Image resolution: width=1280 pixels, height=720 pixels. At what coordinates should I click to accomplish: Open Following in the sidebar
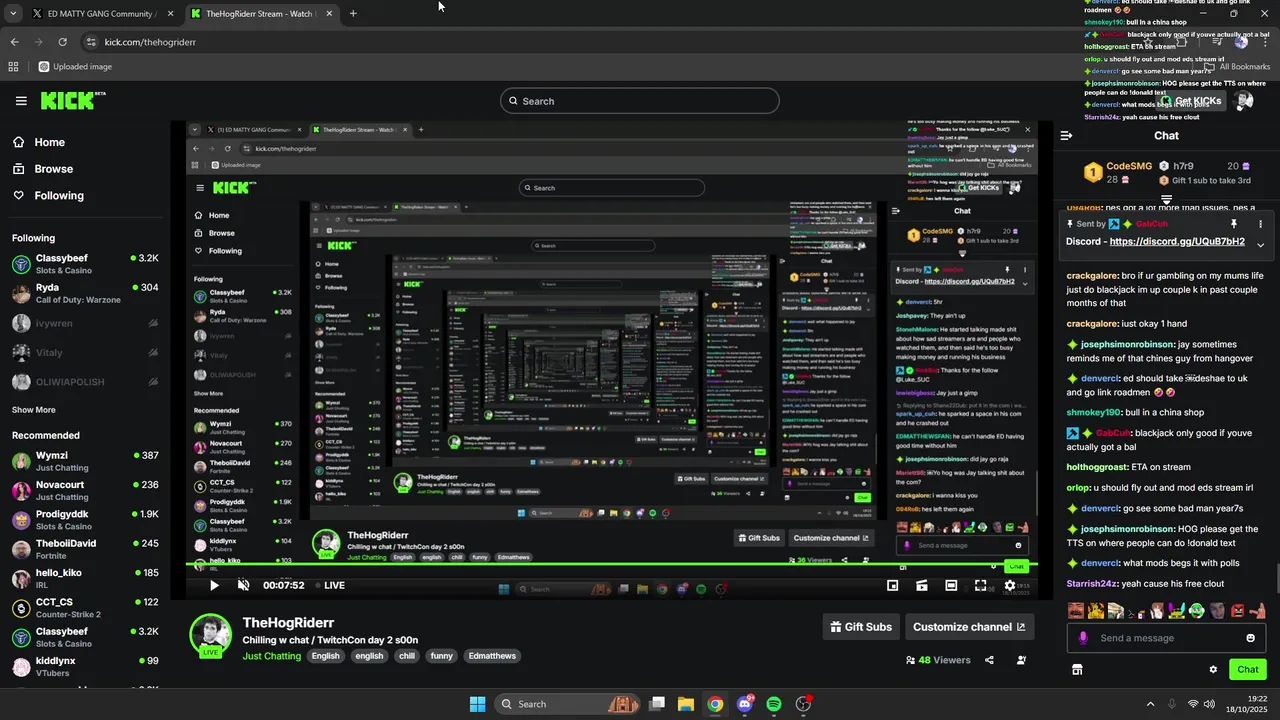point(49,196)
